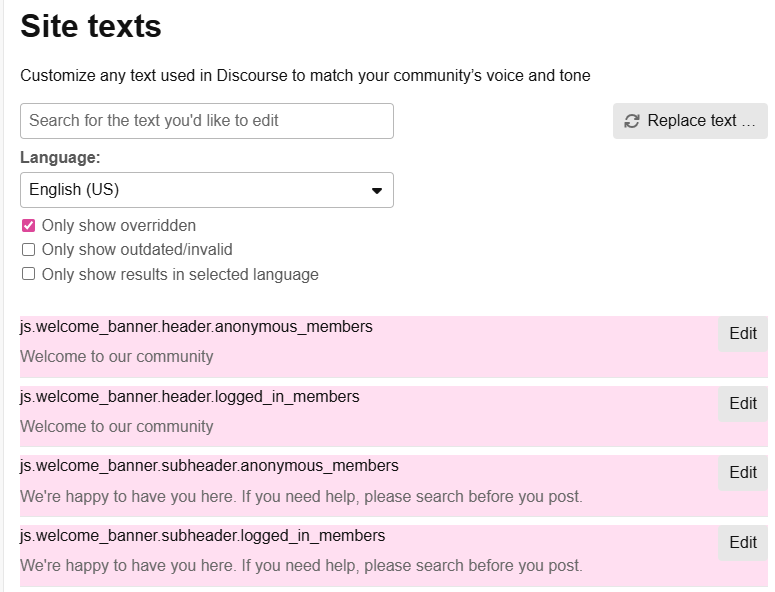The image size is (775, 592).
Task: Uncheck Only show overridden checkbox
Action: (29, 226)
